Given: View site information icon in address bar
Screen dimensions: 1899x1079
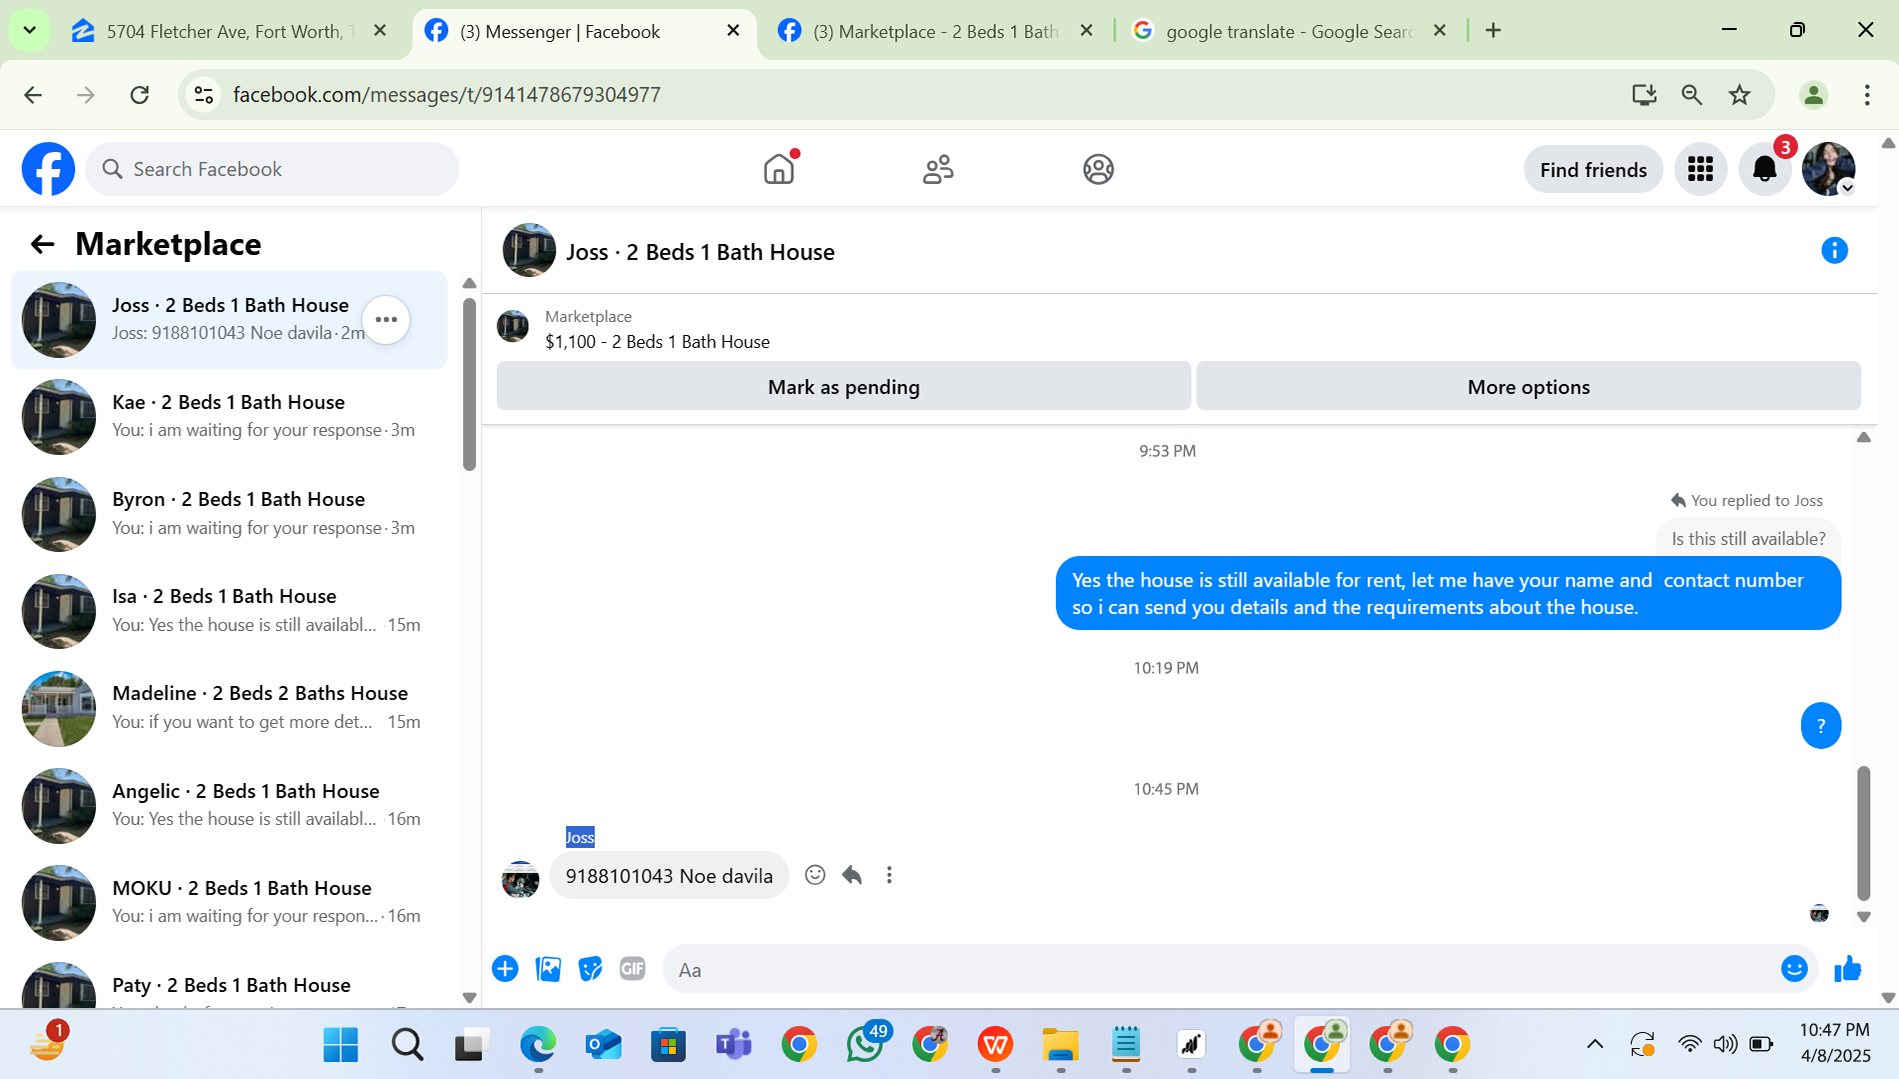Looking at the screenshot, I should pos(204,95).
